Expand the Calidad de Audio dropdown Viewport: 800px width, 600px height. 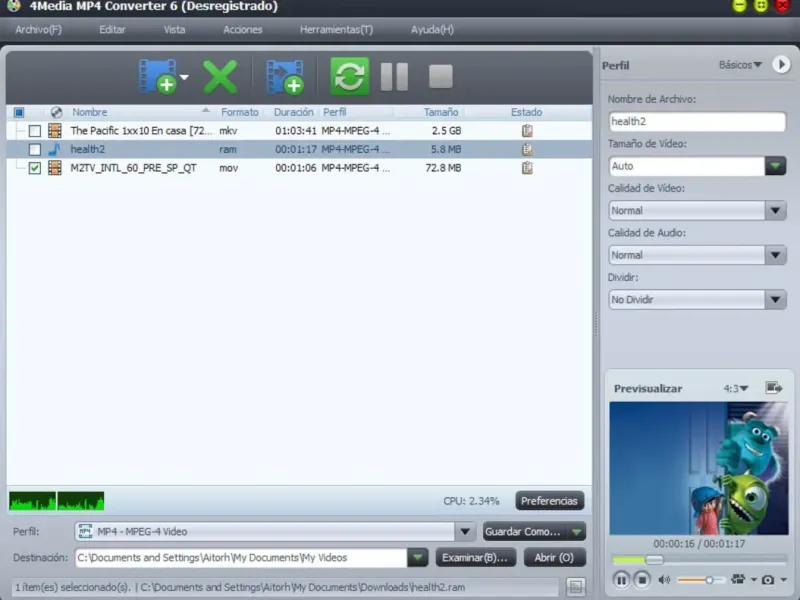776,255
